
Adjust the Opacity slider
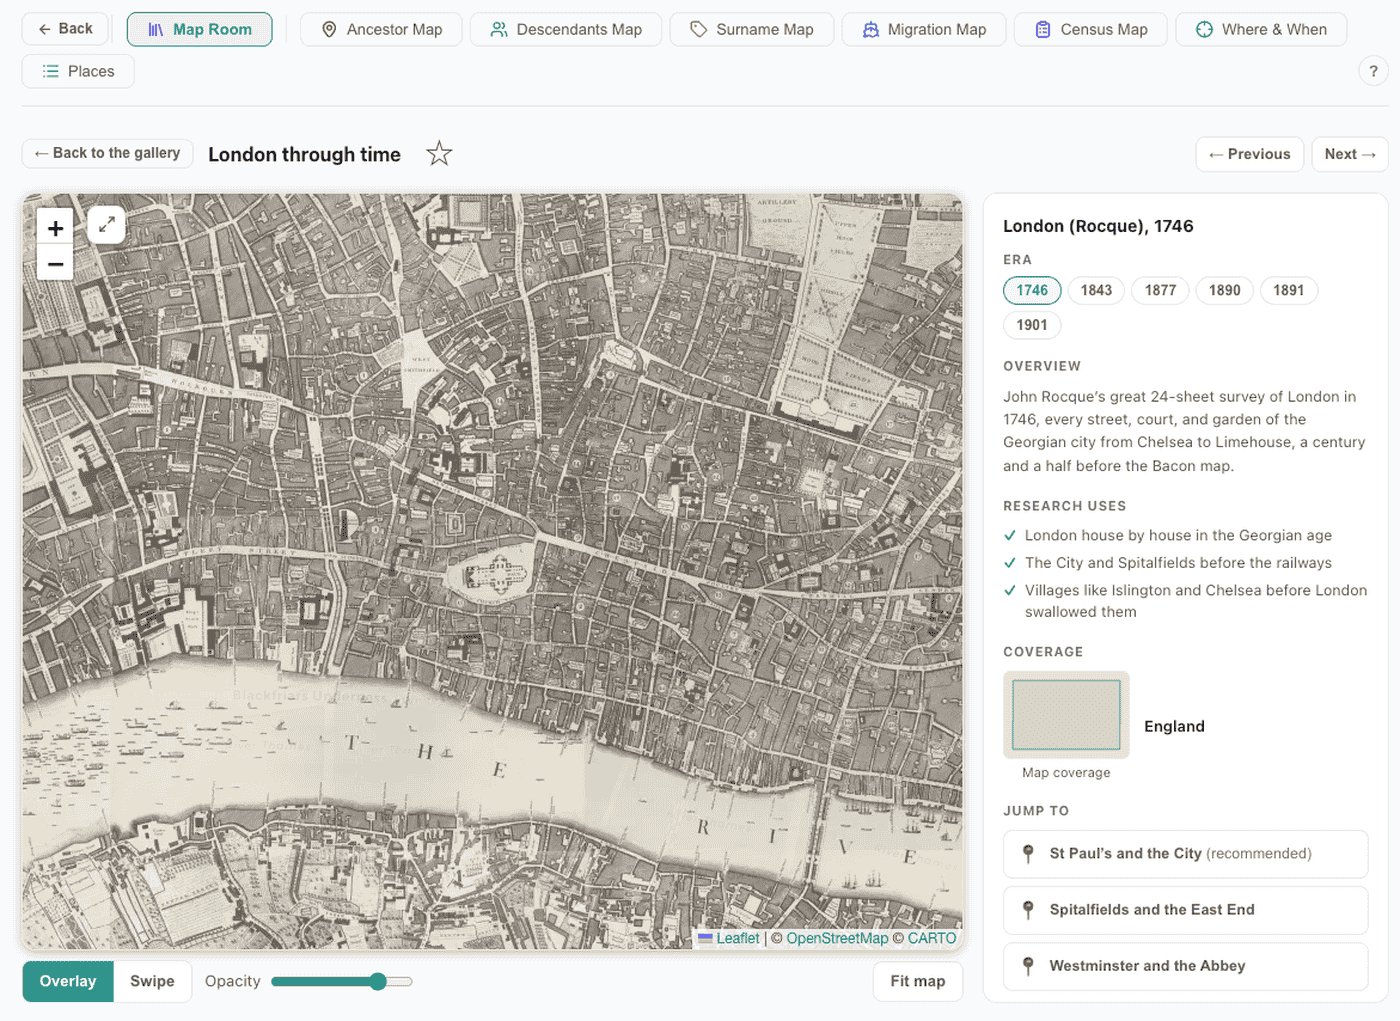coord(341,981)
